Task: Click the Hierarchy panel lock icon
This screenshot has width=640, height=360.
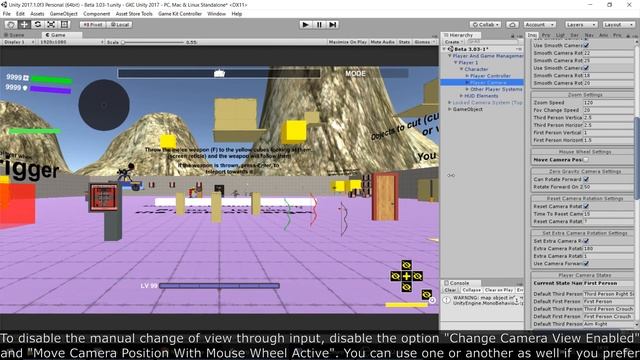Action: (x=513, y=36)
